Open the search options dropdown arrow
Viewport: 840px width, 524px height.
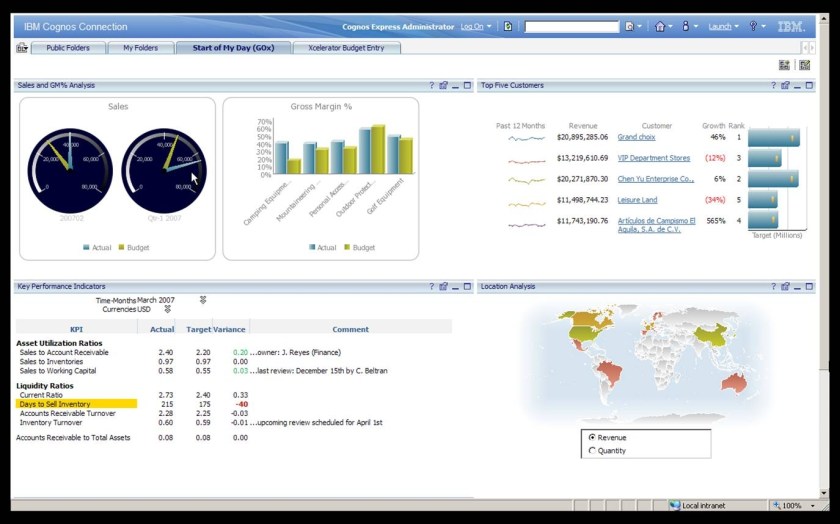[640, 27]
